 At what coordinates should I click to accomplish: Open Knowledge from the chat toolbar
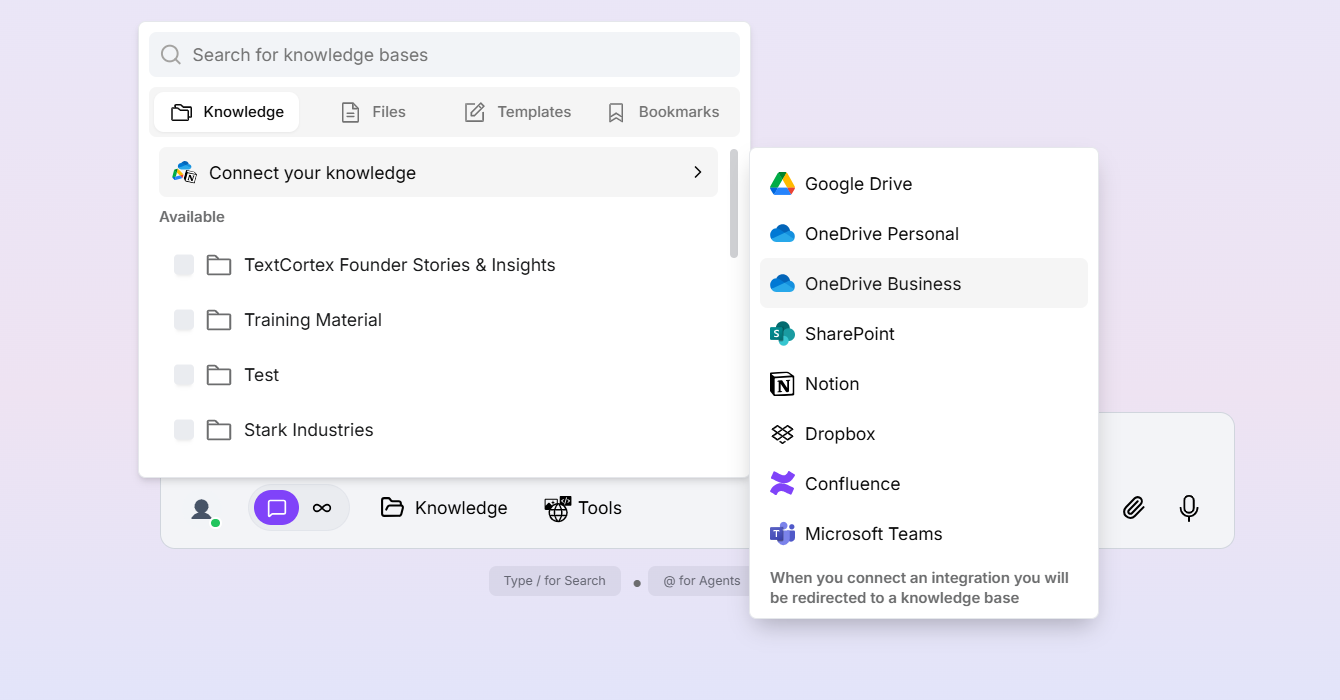point(444,508)
